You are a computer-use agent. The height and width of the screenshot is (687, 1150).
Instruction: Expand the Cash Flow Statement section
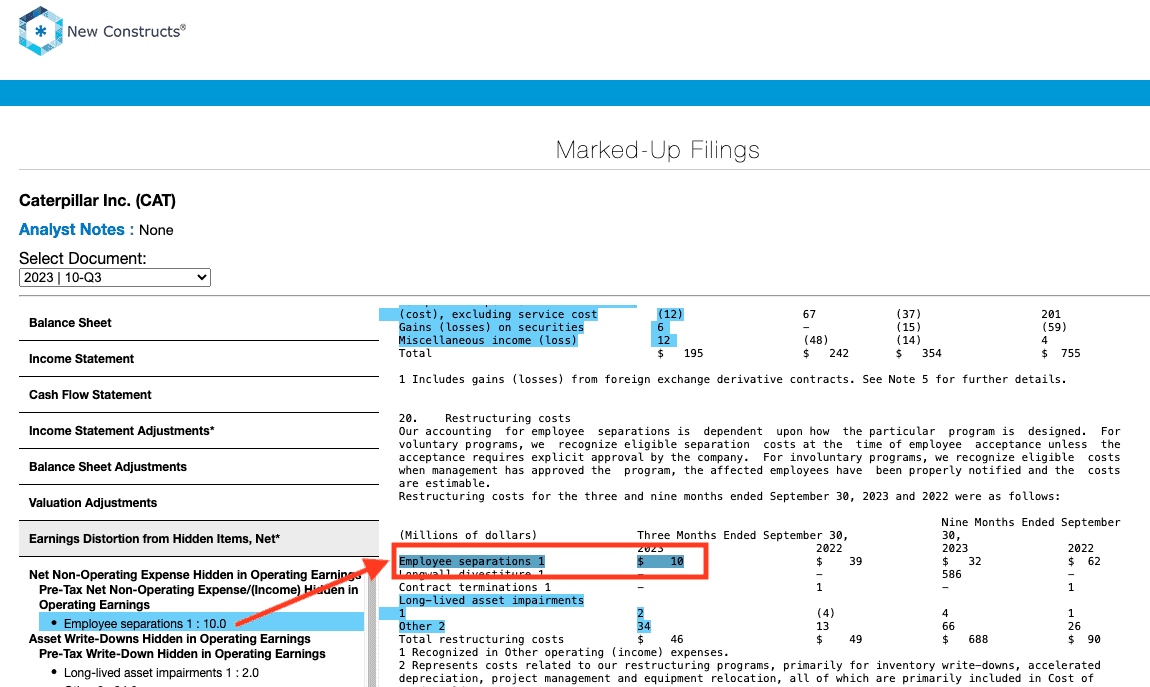(x=199, y=394)
